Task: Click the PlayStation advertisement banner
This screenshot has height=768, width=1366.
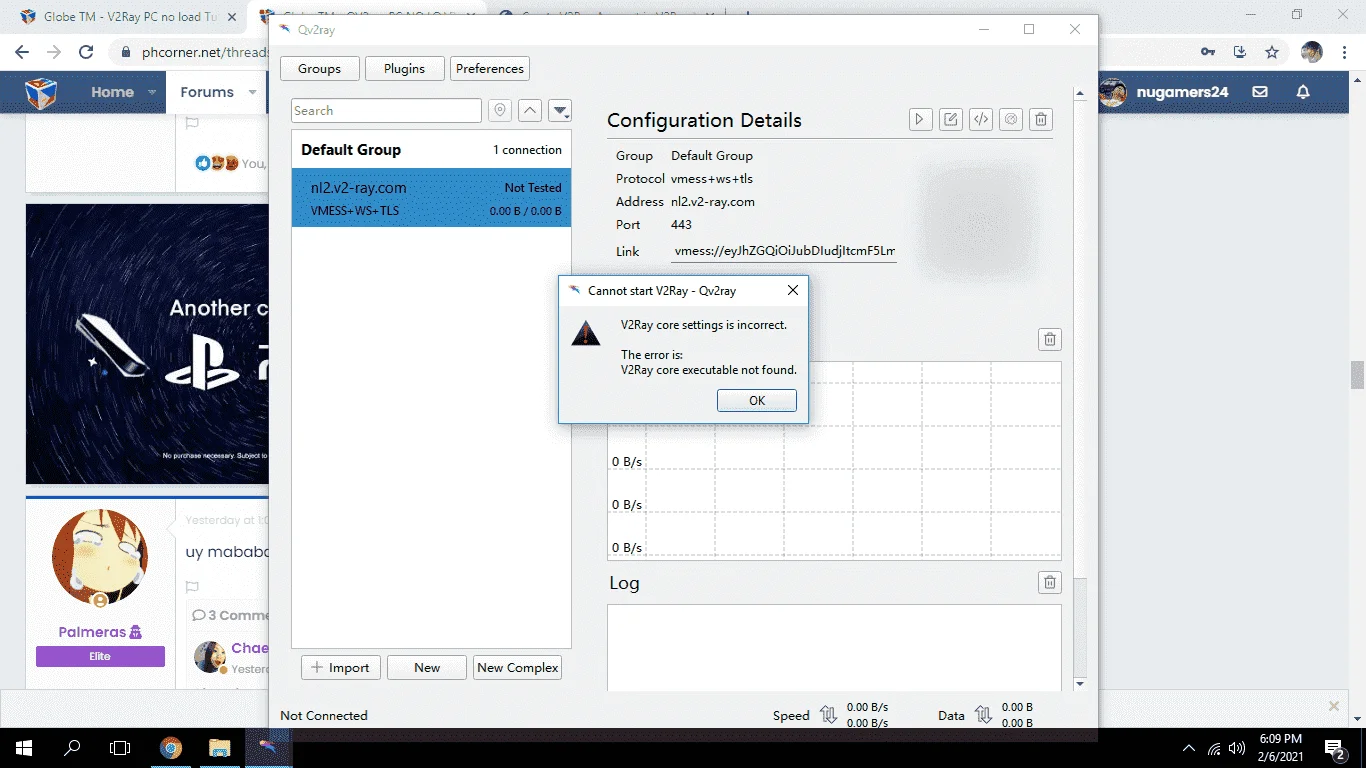Action: [x=147, y=344]
